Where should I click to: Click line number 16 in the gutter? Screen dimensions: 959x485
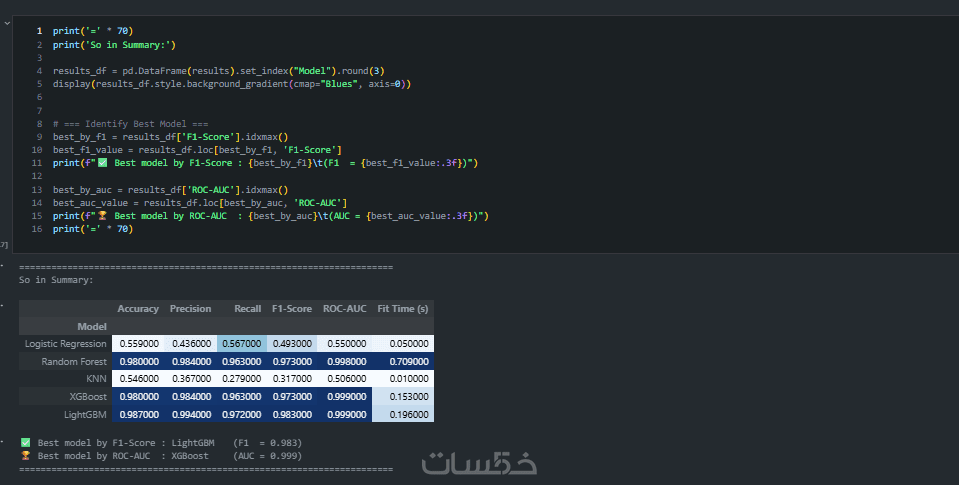(37, 229)
